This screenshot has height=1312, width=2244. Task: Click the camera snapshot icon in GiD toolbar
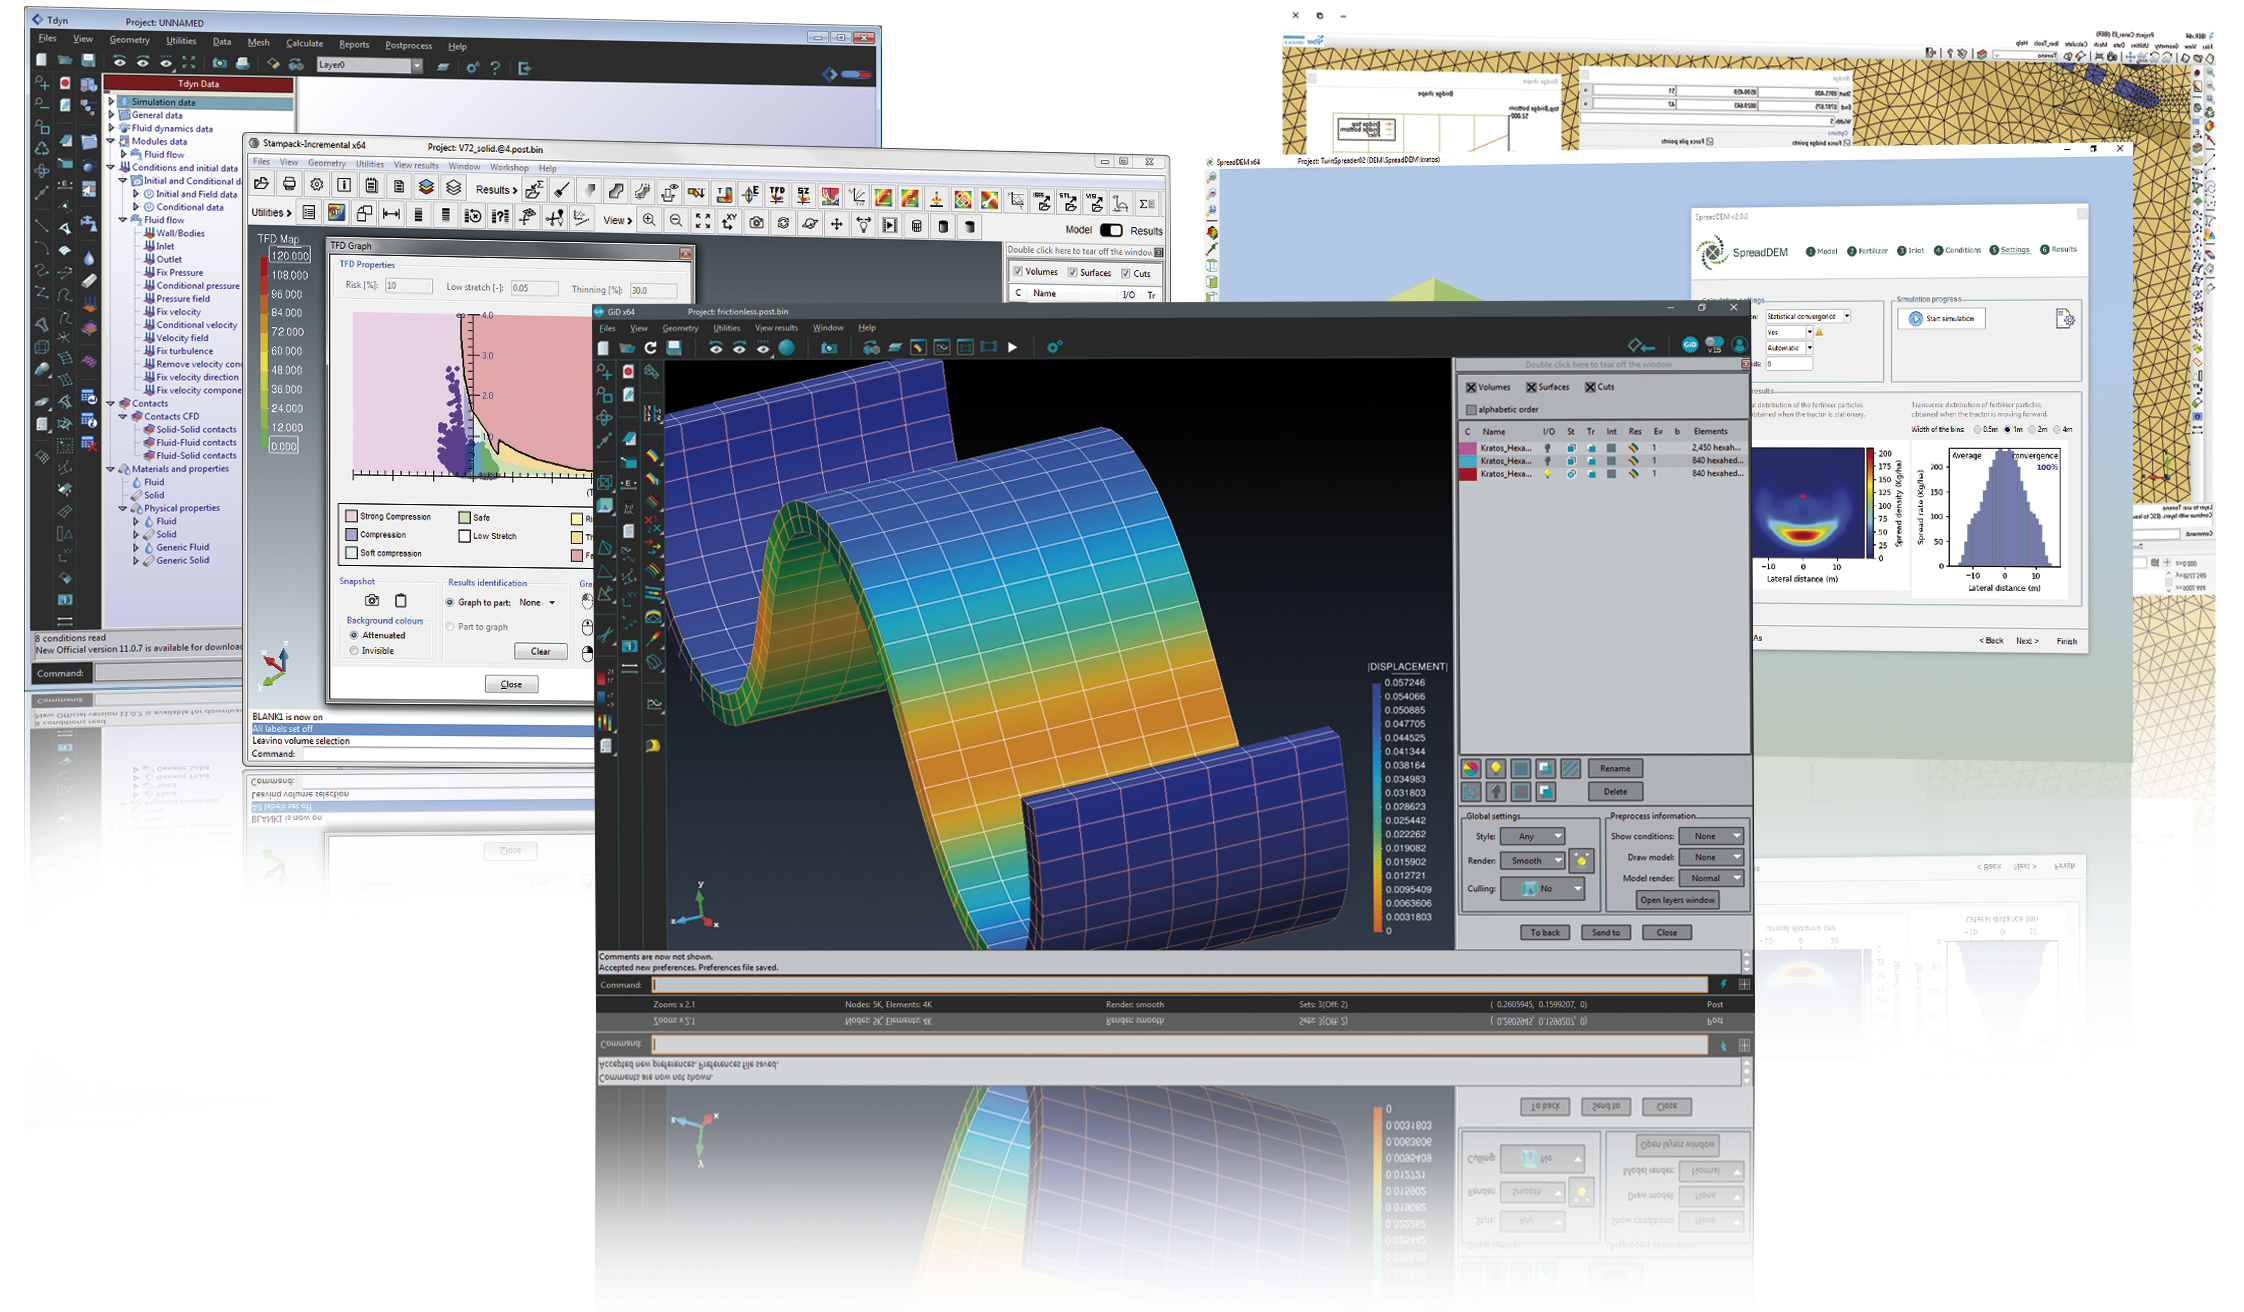point(828,348)
